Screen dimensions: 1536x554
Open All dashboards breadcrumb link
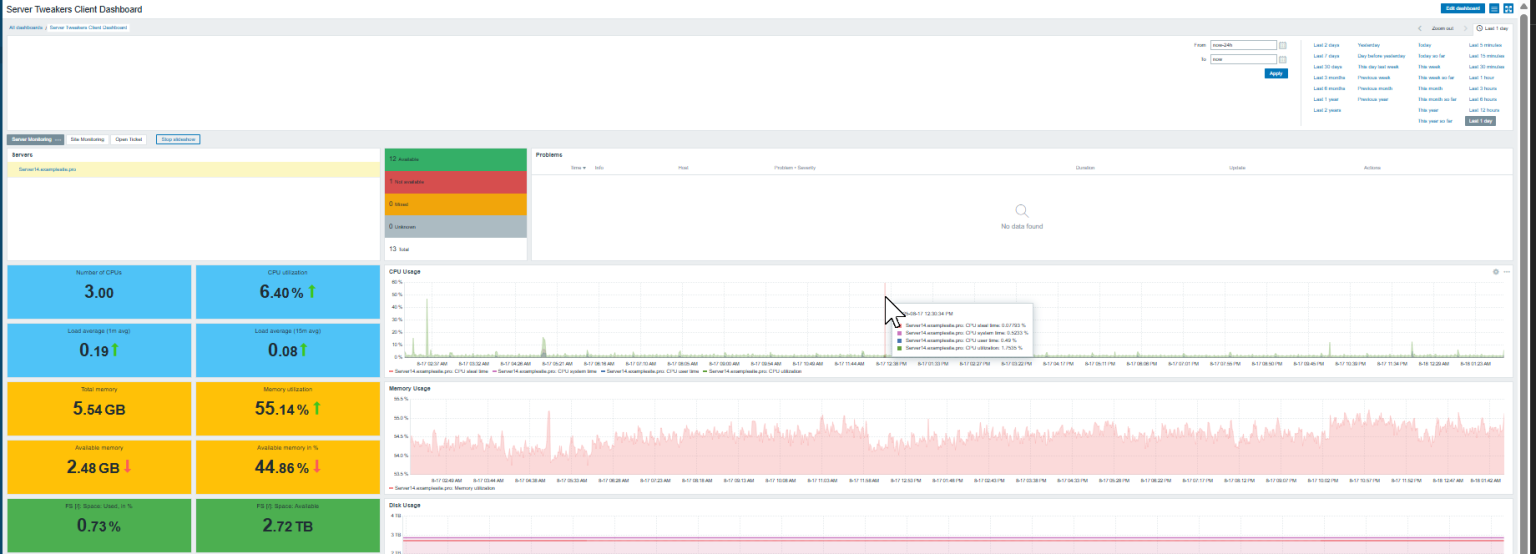point(26,28)
